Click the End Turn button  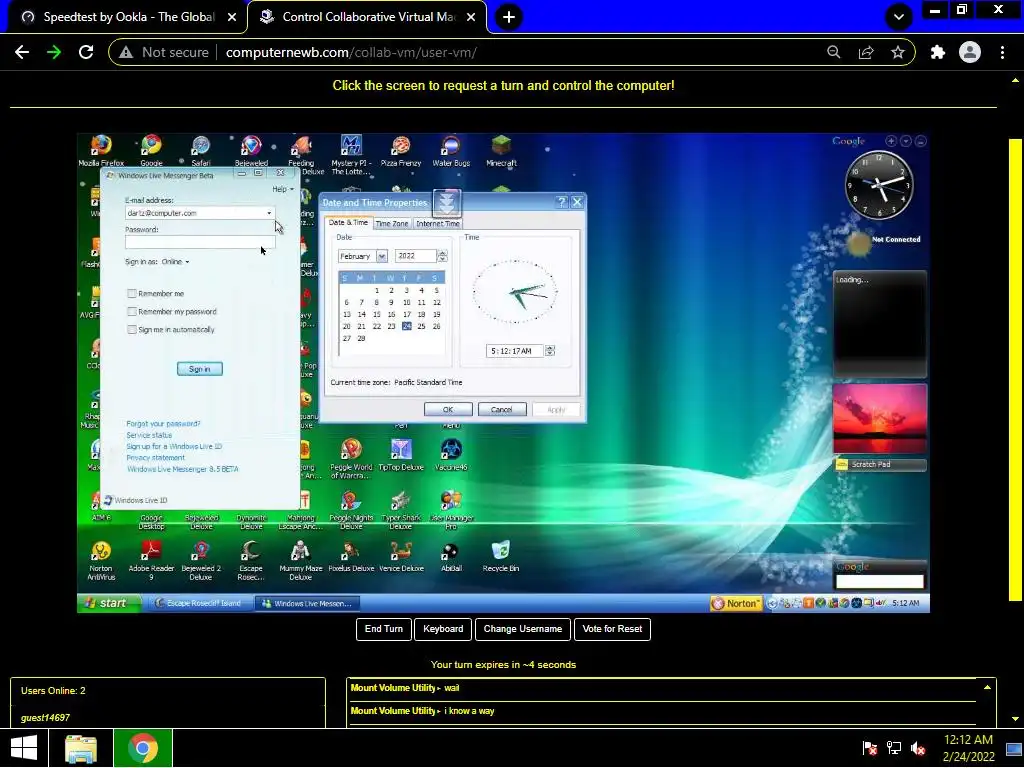384,629
